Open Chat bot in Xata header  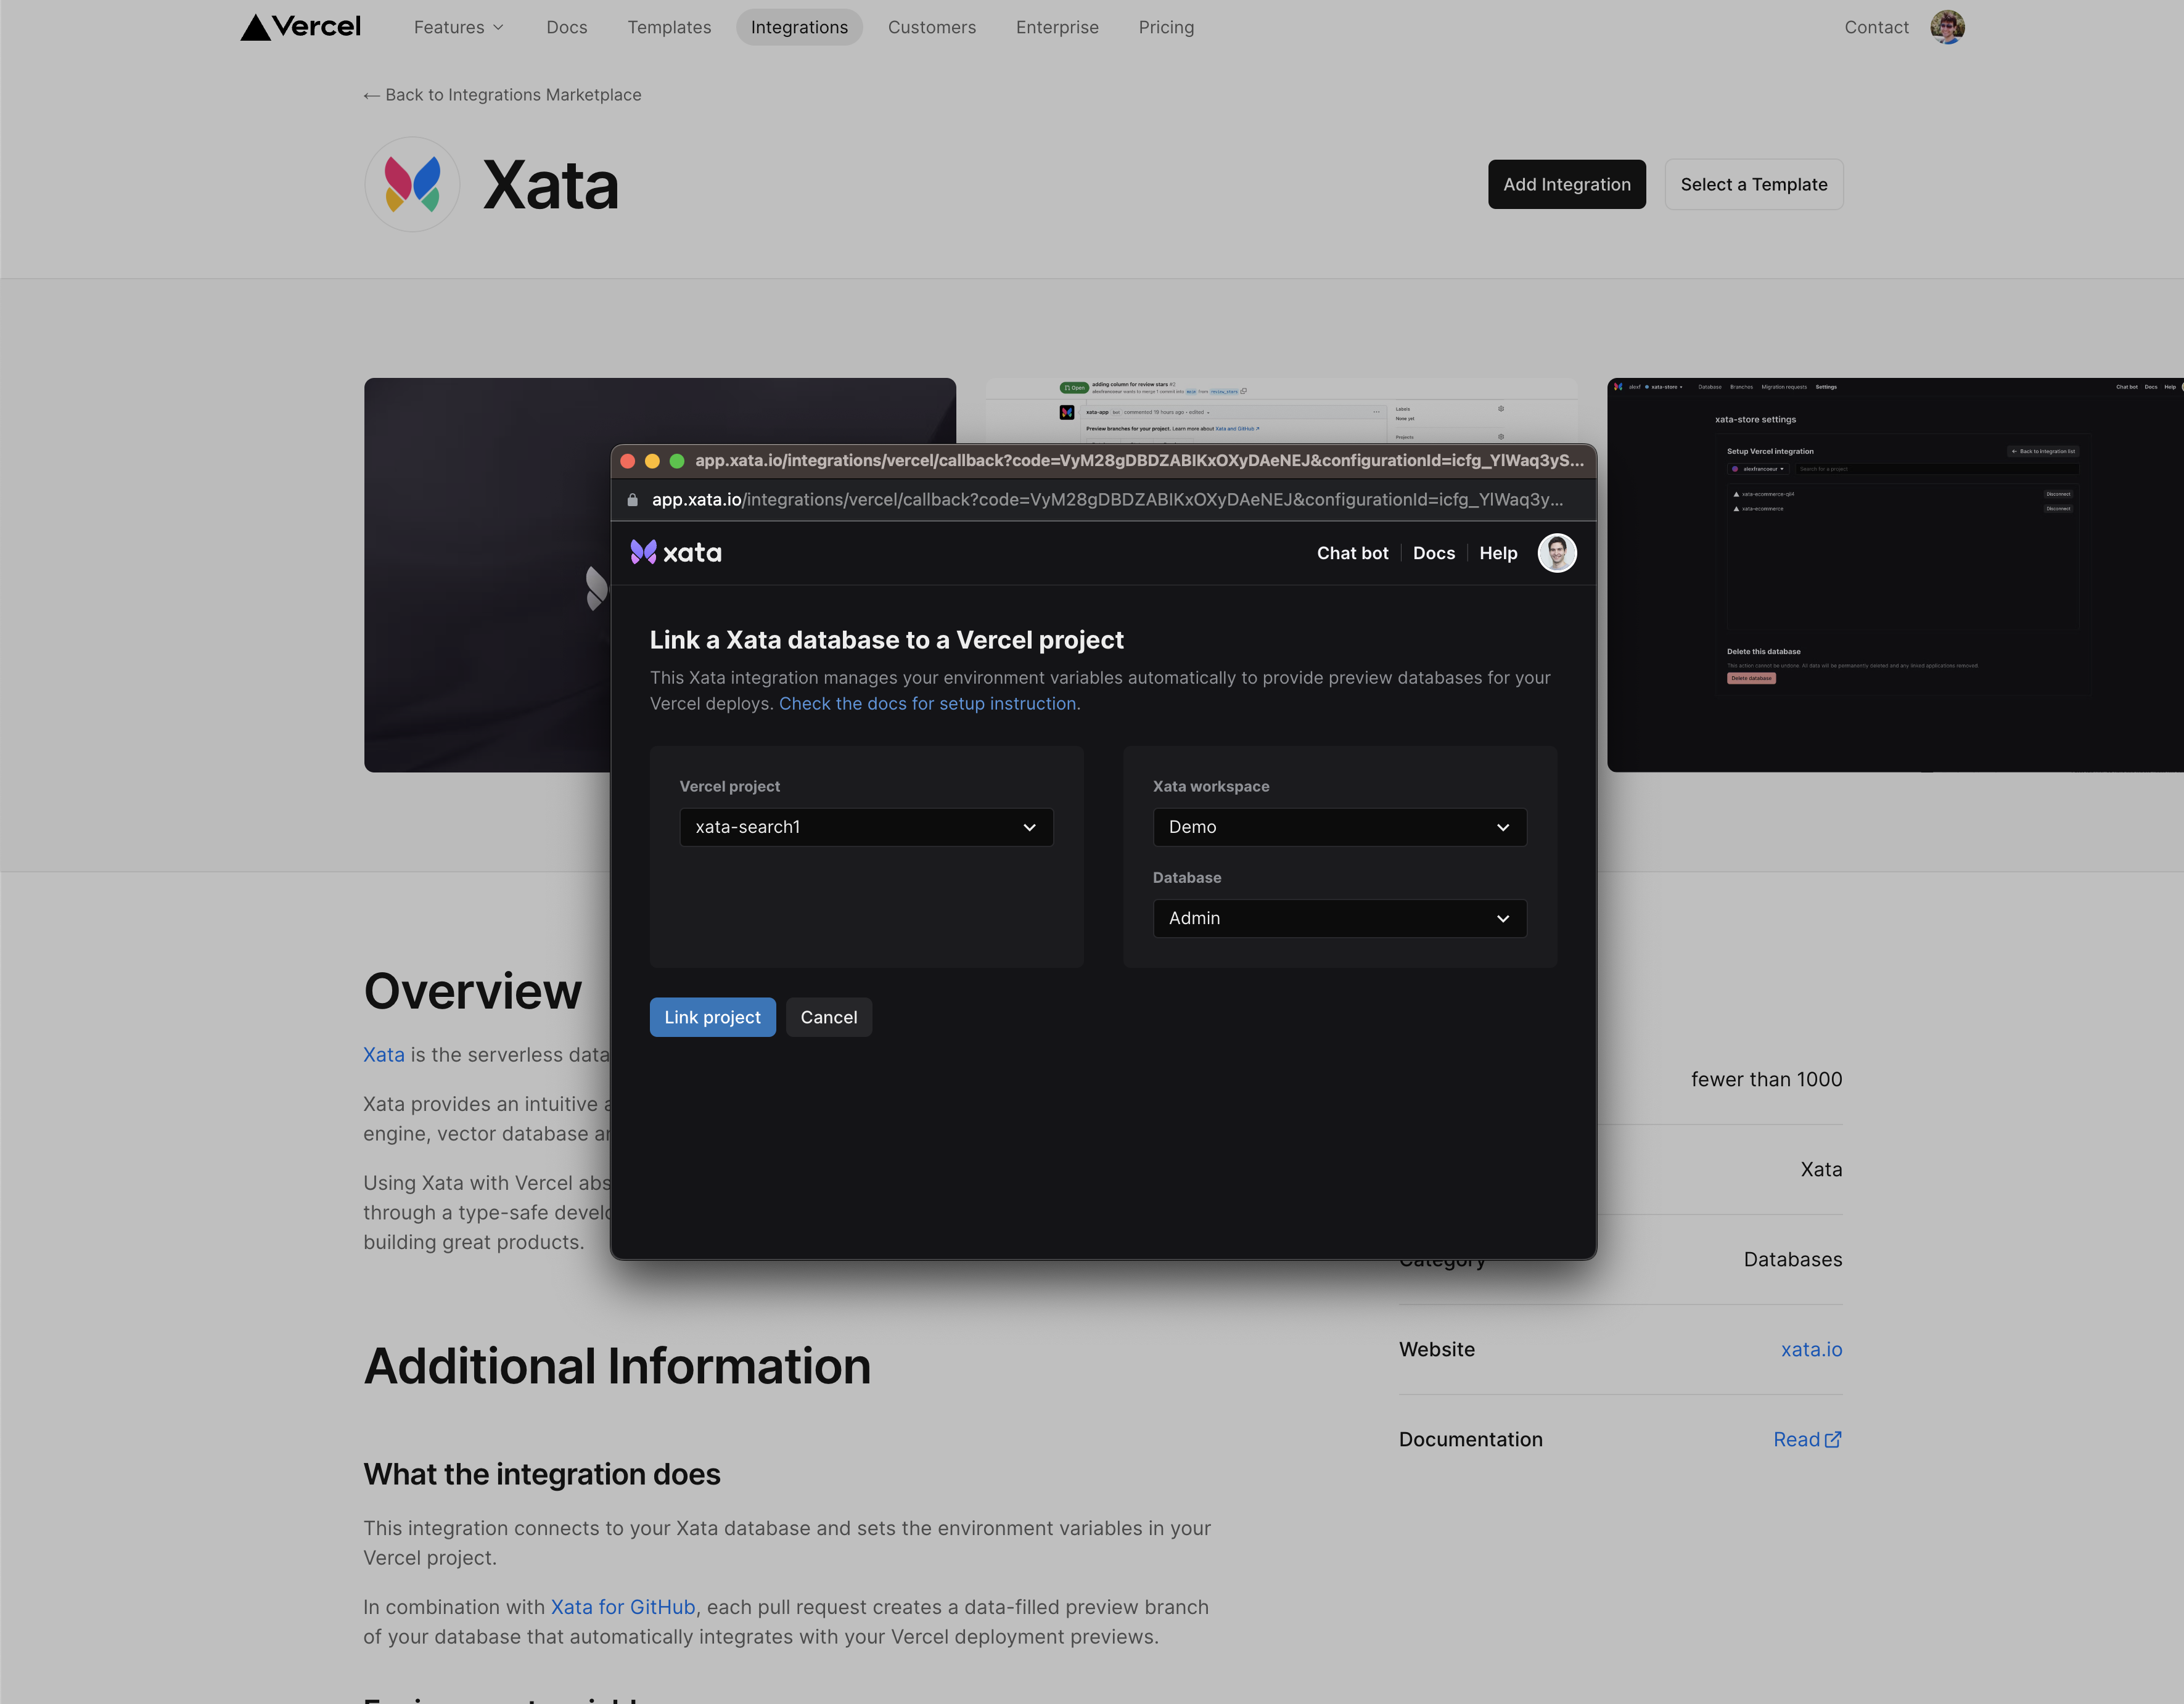[x=1352, y=553]
